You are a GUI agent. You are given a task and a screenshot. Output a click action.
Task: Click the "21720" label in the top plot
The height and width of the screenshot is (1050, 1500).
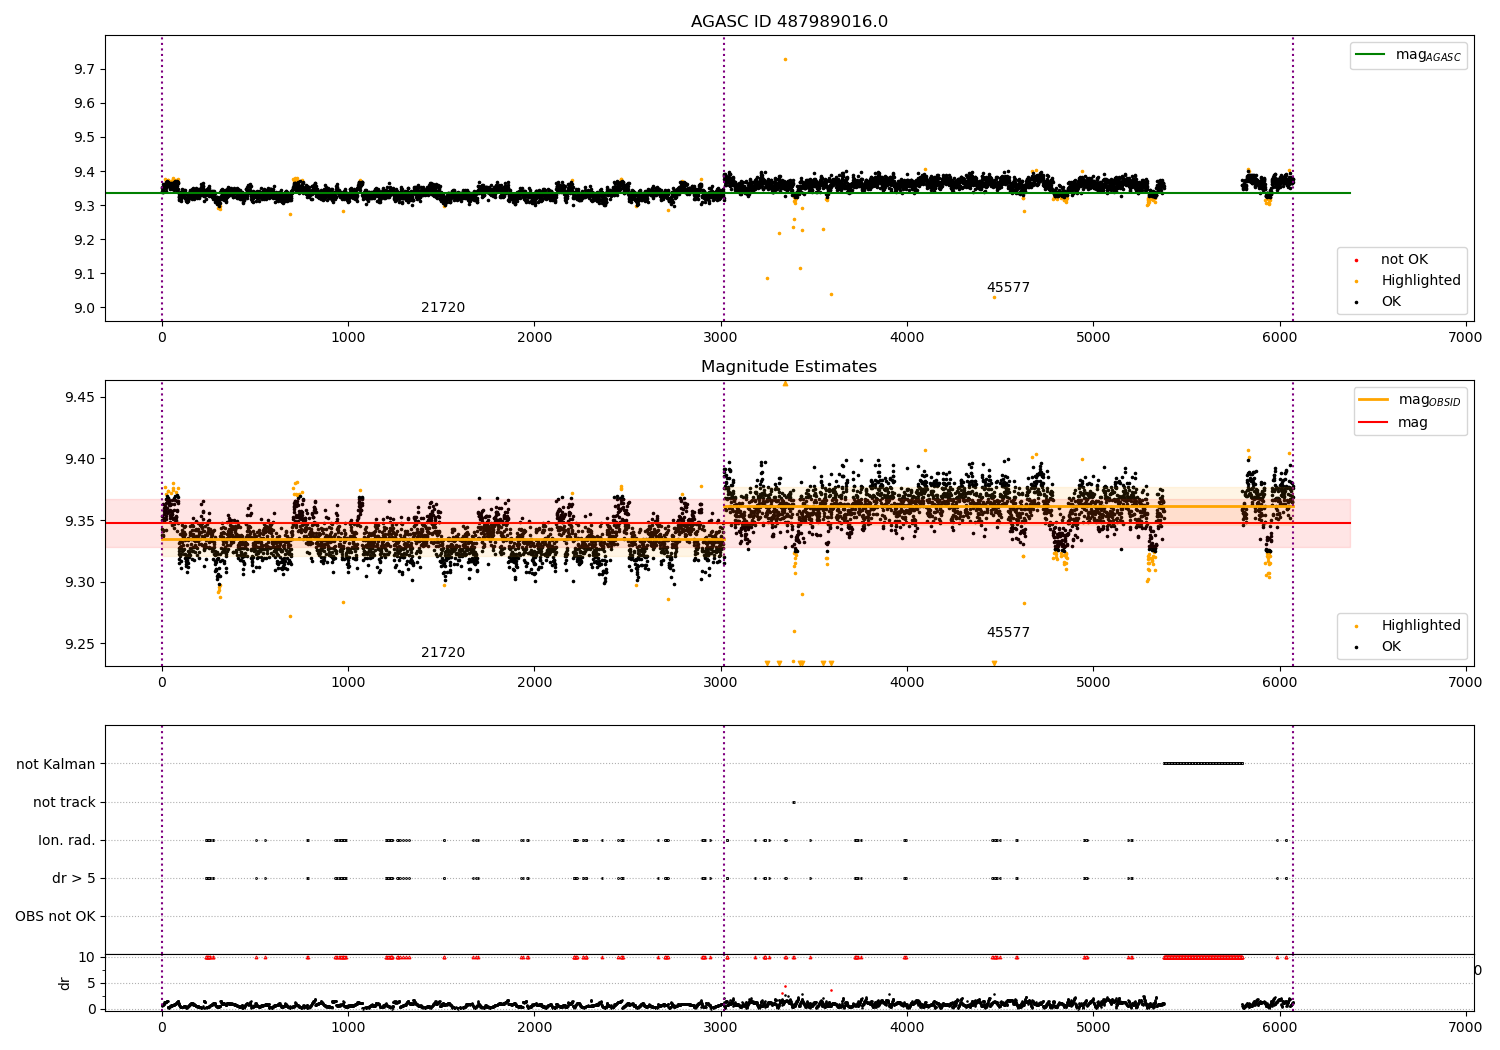pyautogui.click(x=443, y=308)
